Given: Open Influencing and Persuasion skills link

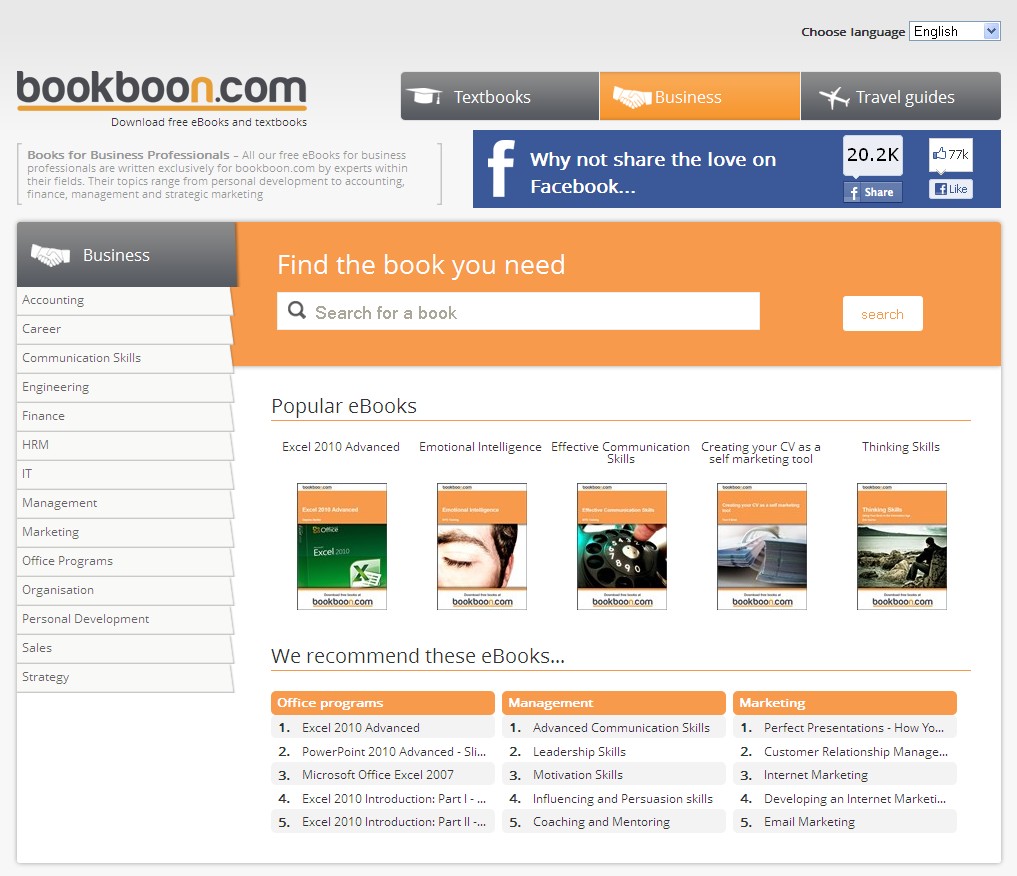Looking at the screenshot, I should point(623,799).
